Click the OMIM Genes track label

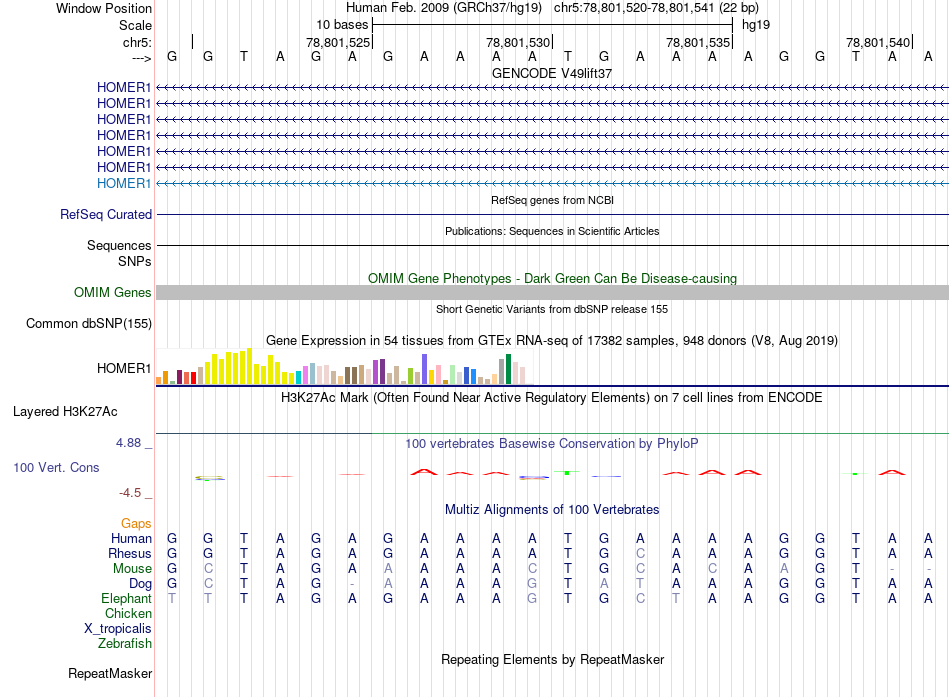point(113,292)
